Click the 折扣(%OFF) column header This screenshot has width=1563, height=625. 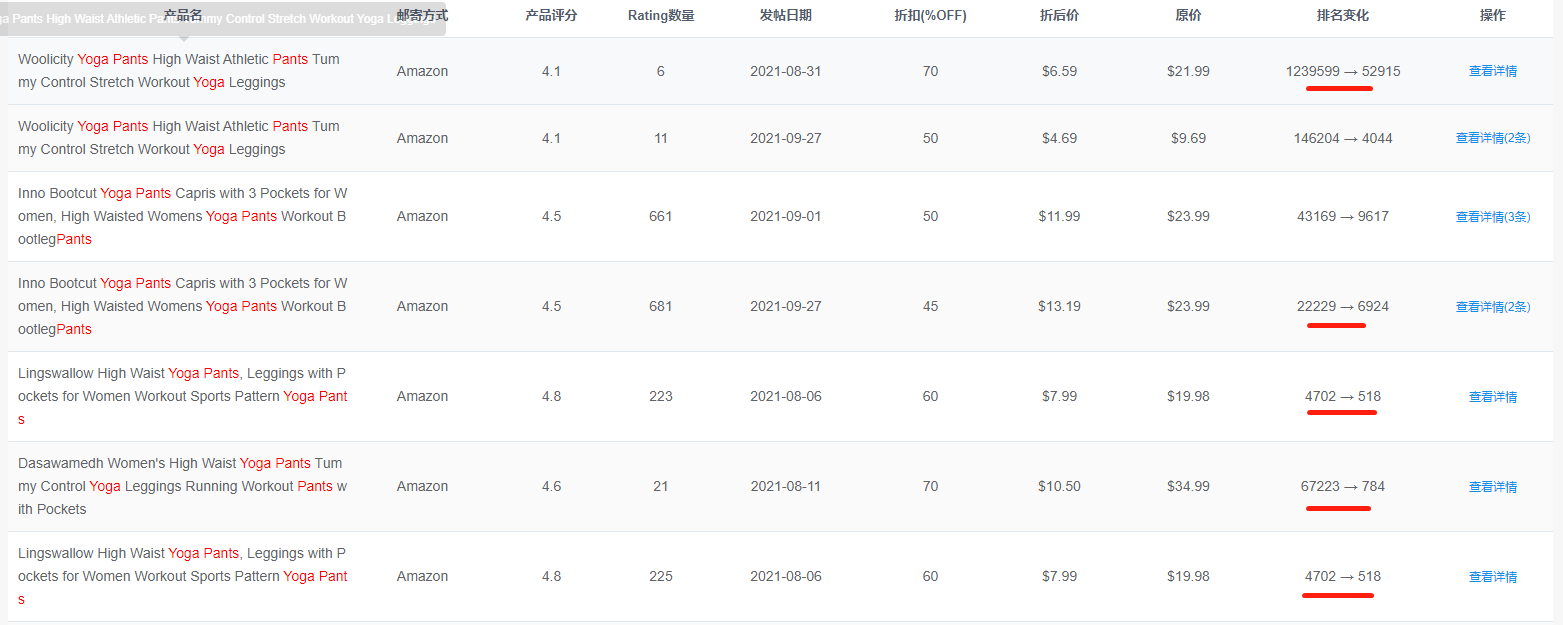[930, 15]
